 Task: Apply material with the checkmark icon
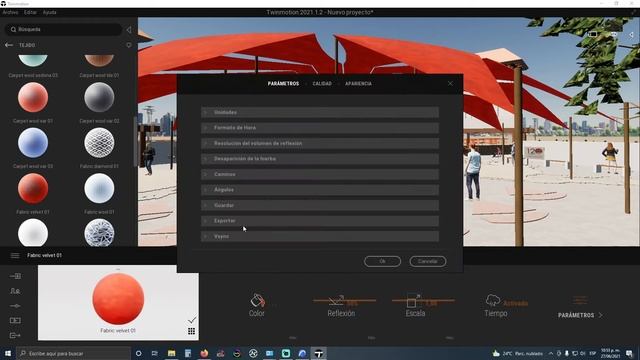(x=192, y=320)
